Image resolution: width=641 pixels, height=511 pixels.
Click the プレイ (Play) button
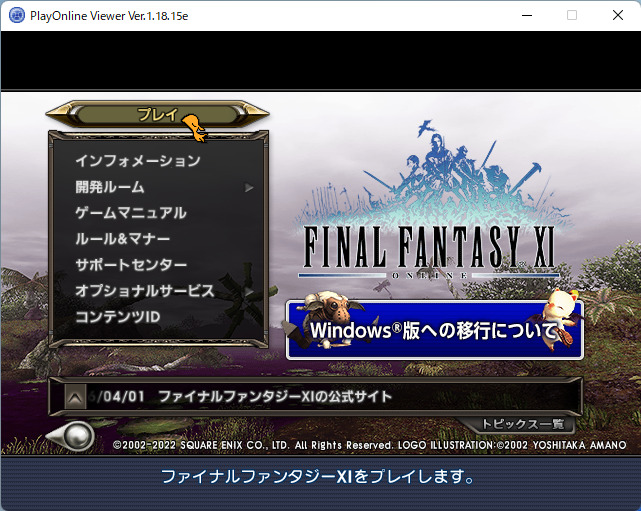pyautogui.click(x=157, y=114)
